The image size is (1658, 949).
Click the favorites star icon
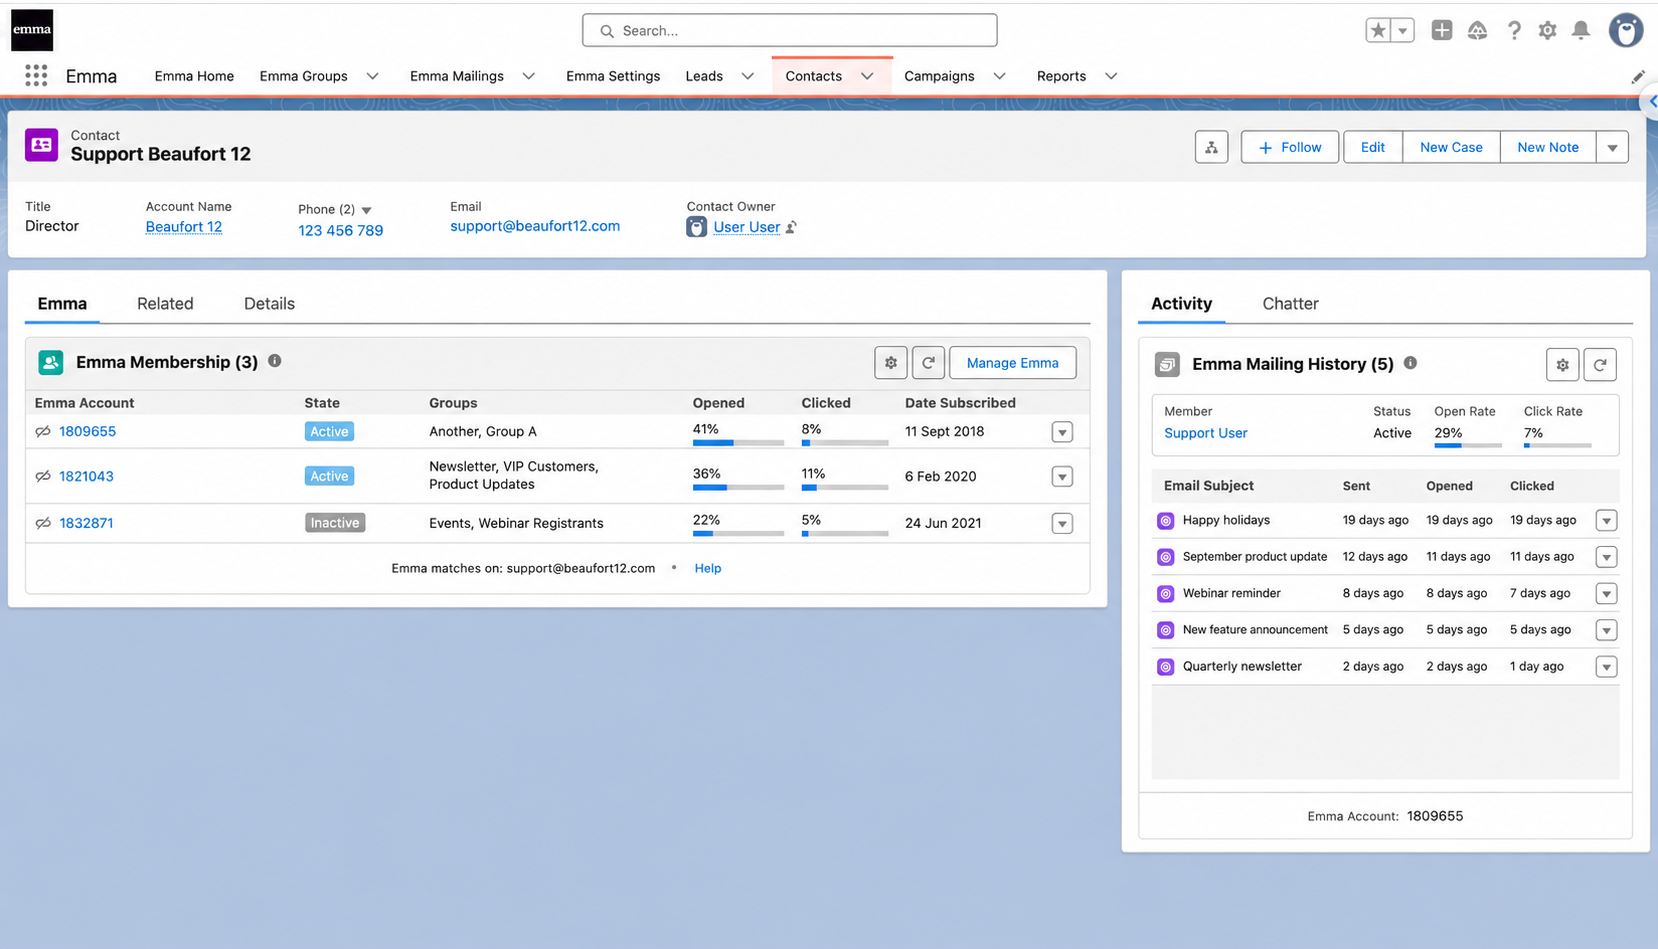[1378, 31]
